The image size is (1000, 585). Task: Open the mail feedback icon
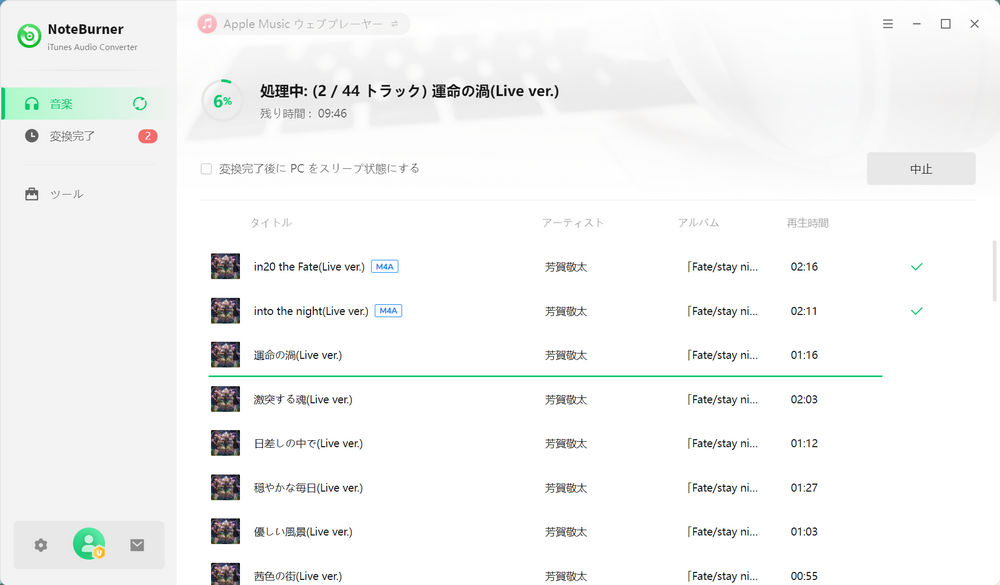click(137, 545)
